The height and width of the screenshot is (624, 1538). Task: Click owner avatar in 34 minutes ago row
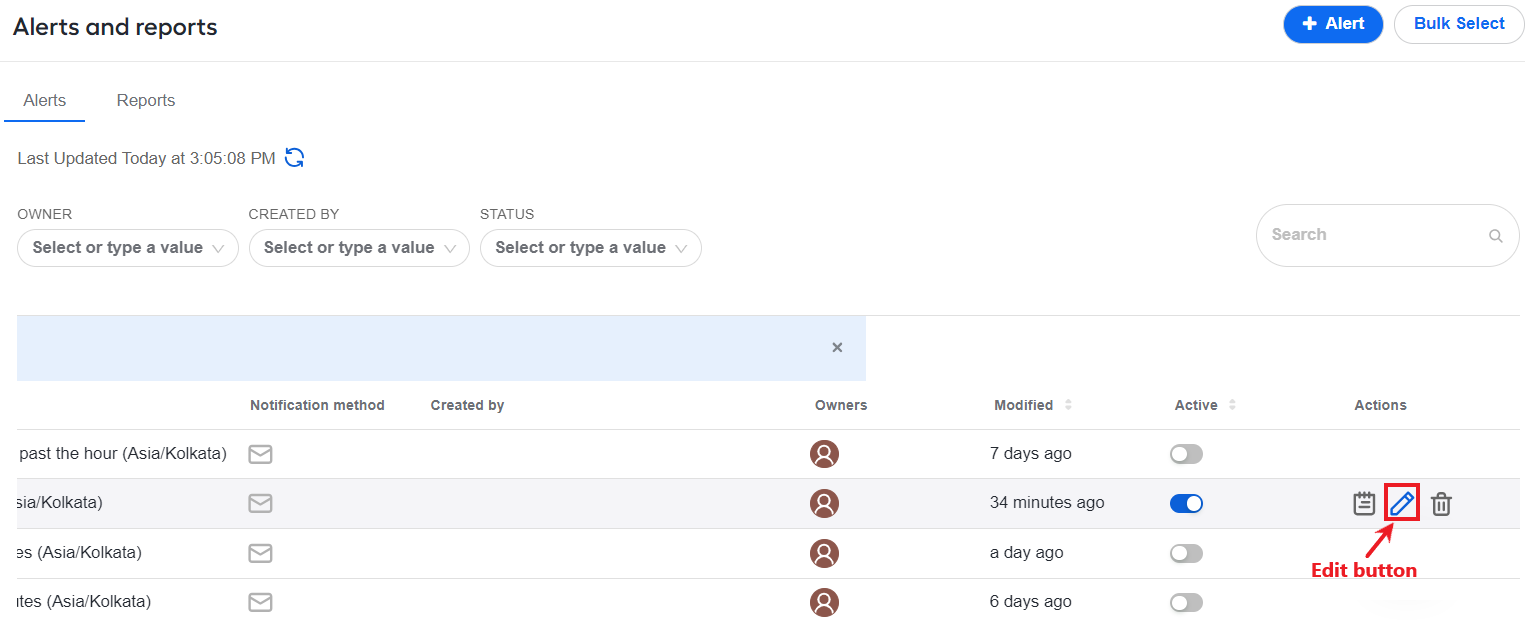(824, 503)
